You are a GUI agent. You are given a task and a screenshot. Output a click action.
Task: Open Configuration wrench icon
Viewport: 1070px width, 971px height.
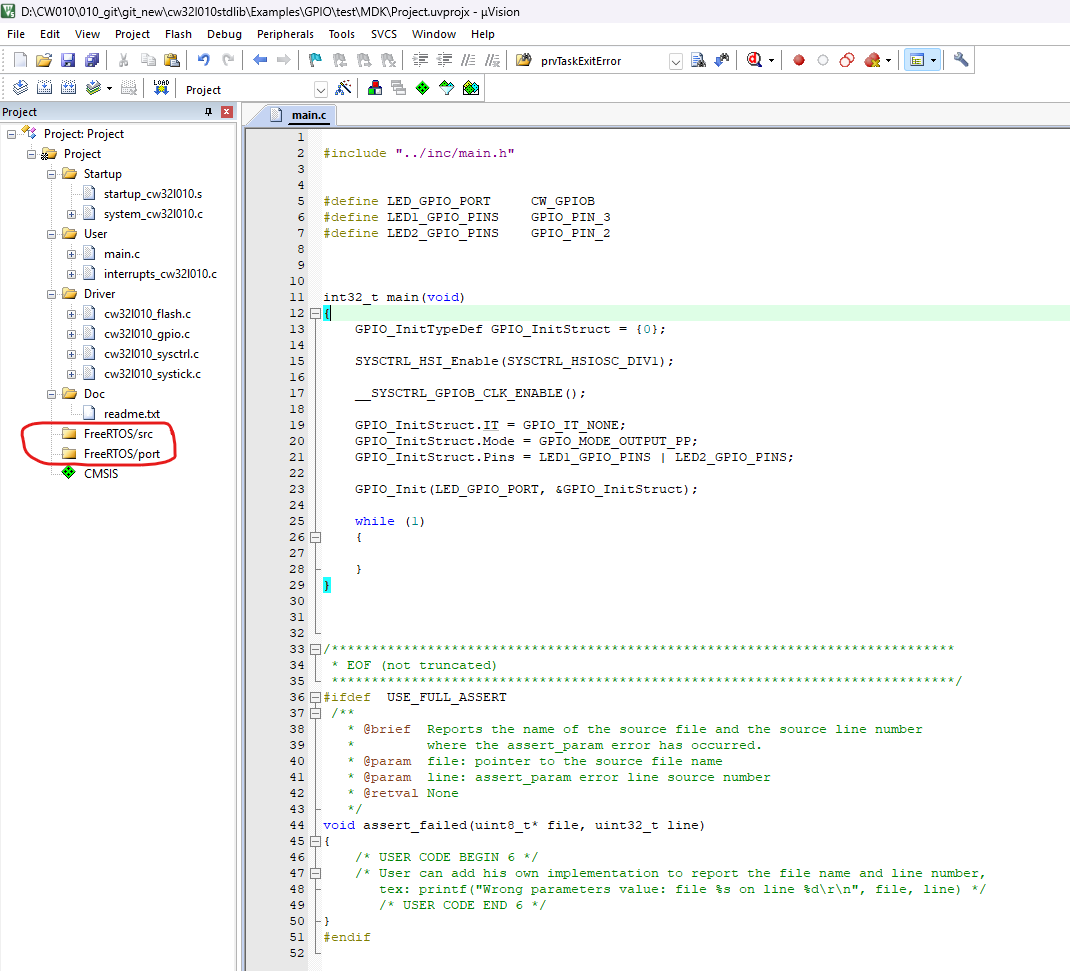click(961, 60)
